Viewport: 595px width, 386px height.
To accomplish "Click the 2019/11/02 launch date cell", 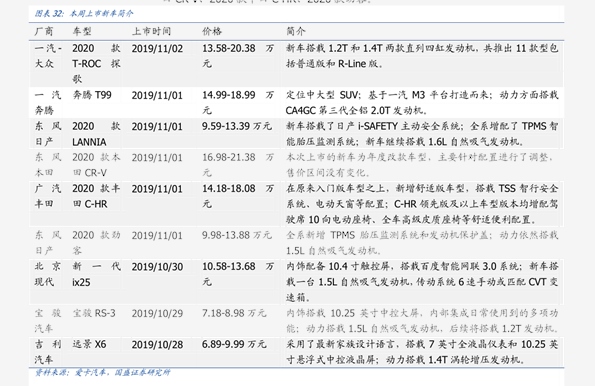I will point(157,49).
